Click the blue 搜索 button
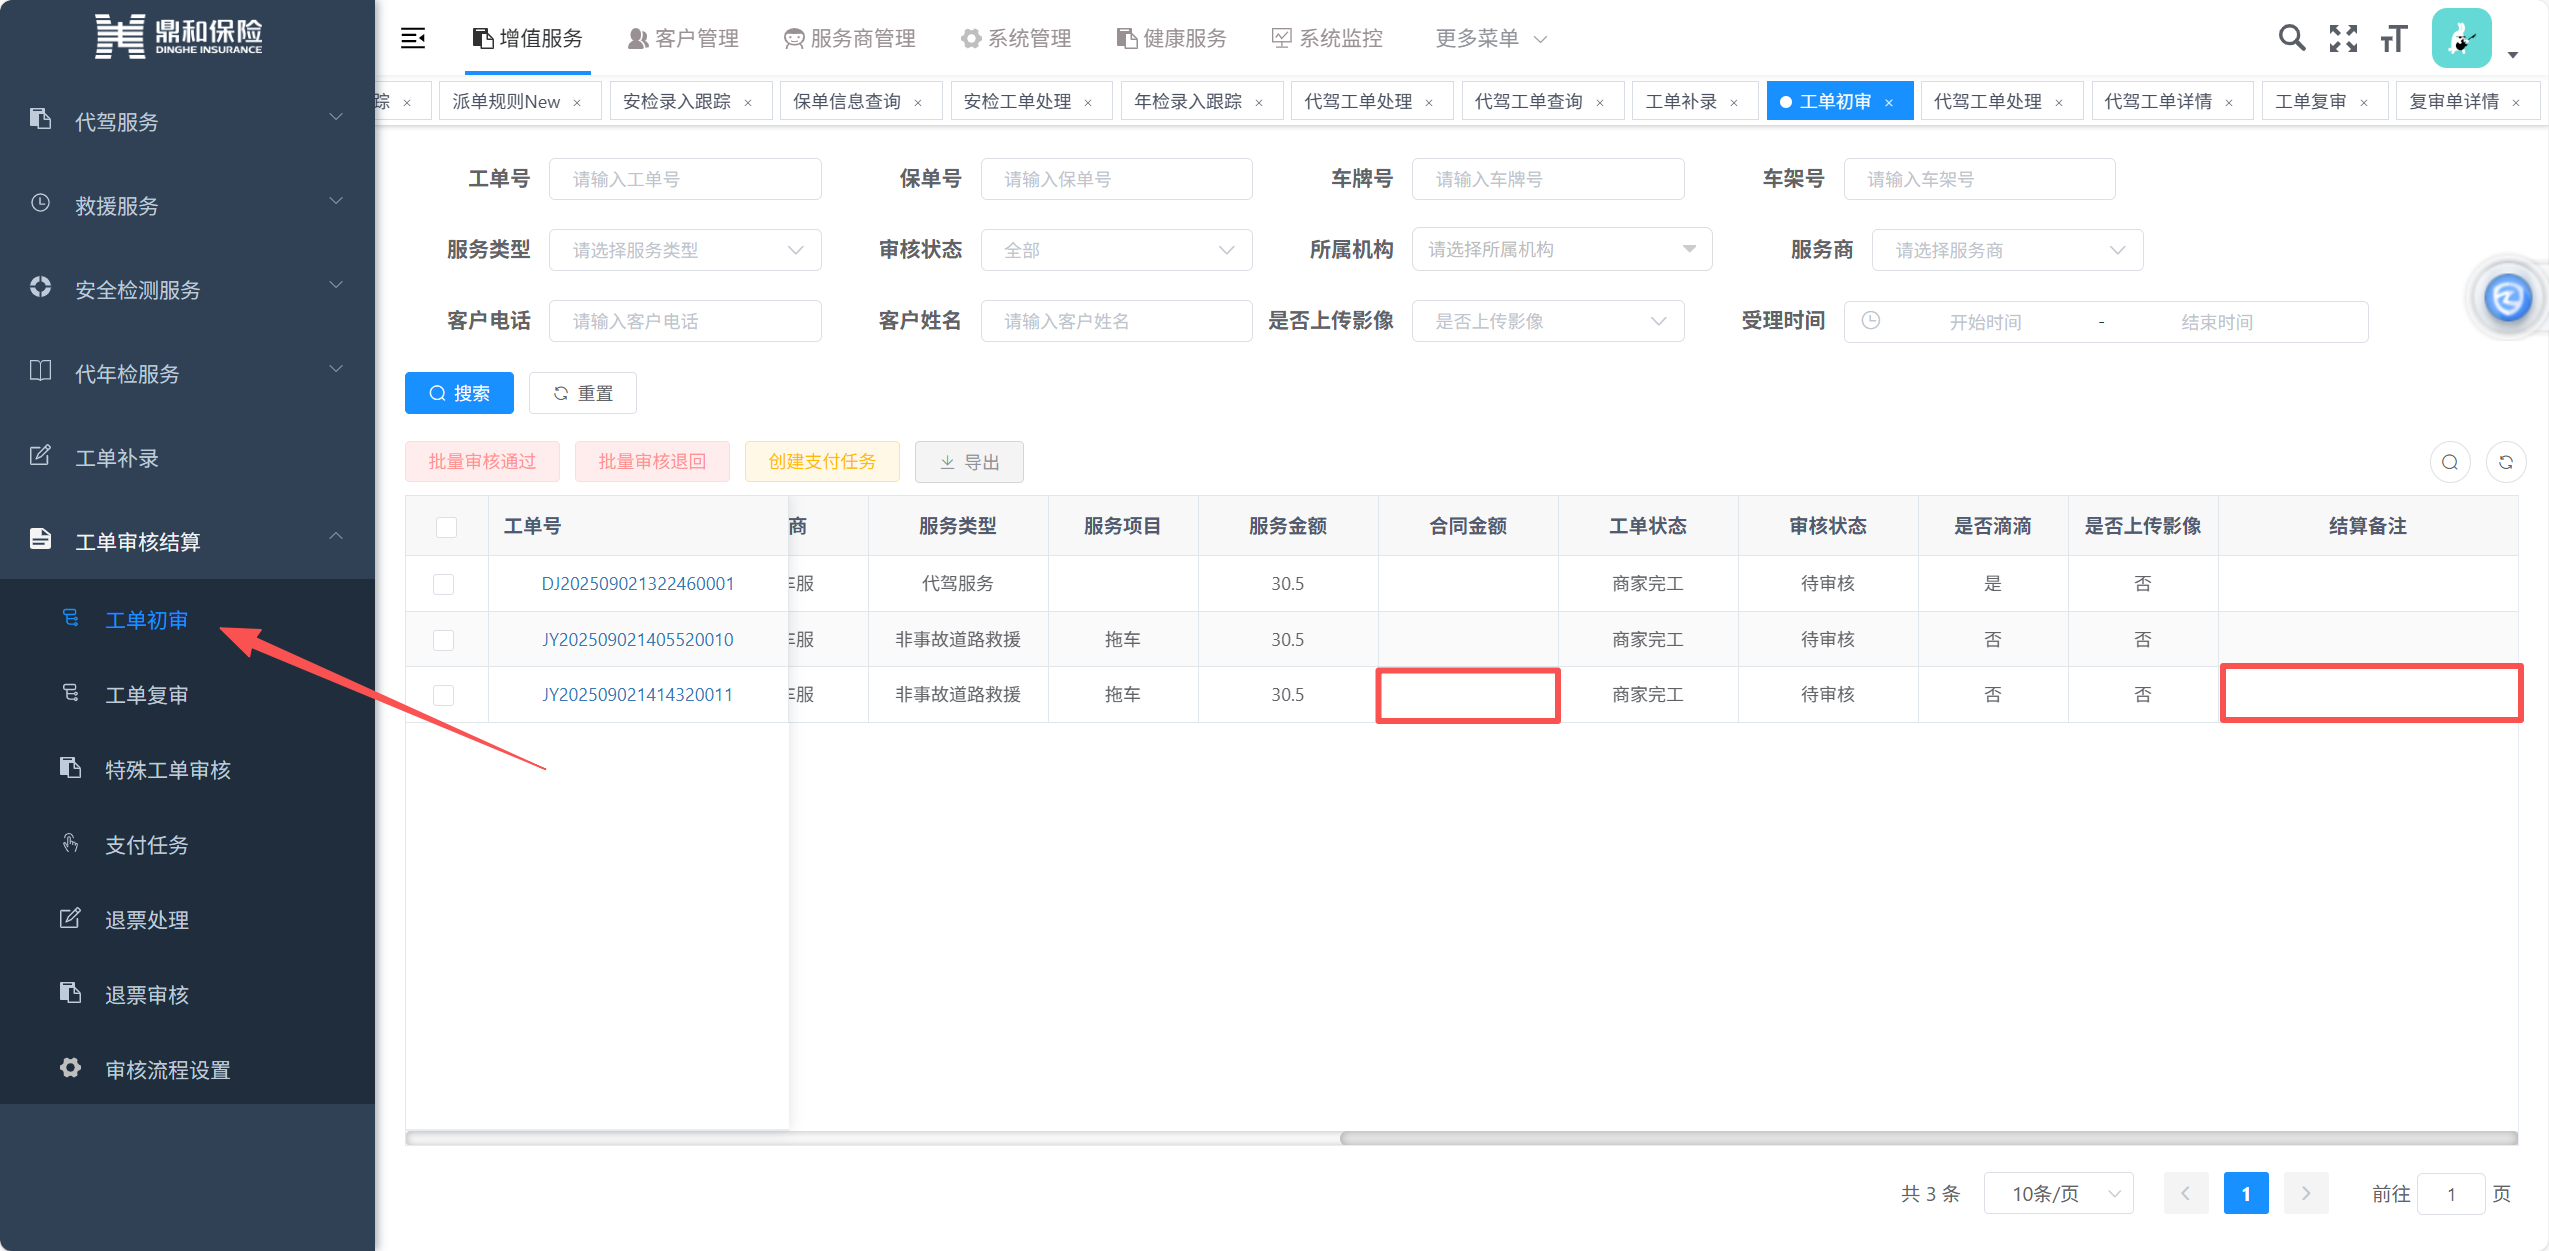This screenshot has height=1251, width=2549. click(x=459, y=393)
